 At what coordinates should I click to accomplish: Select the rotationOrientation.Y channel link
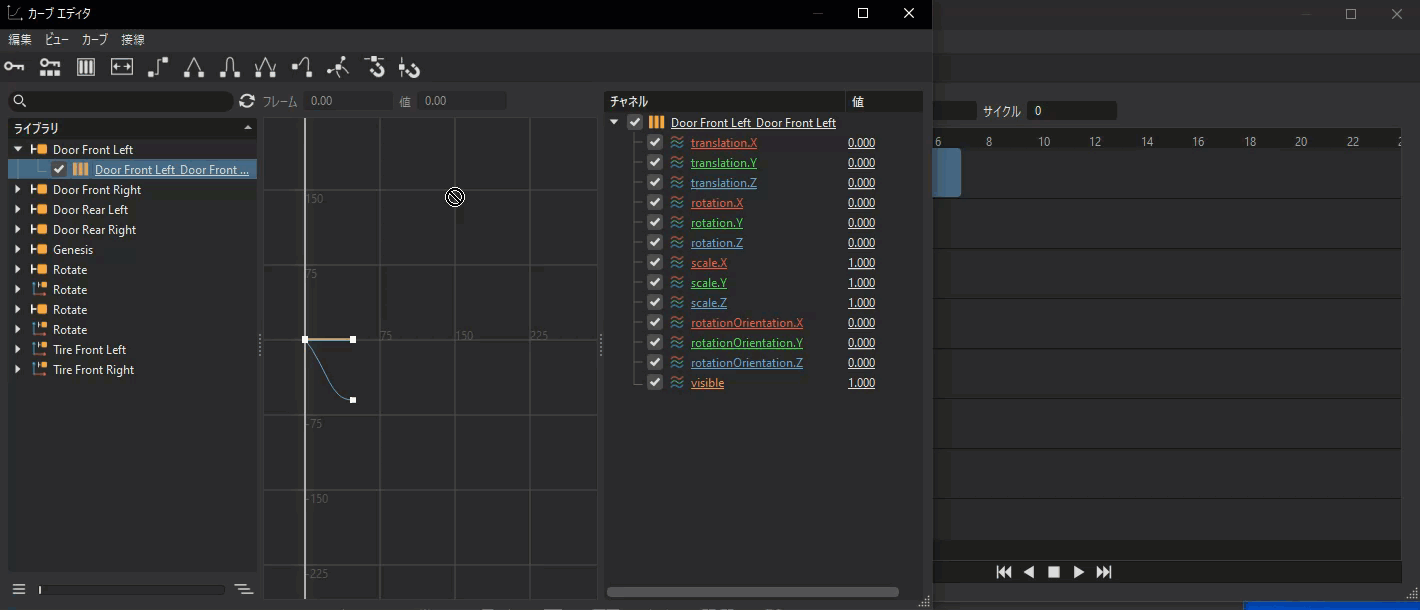click(x=746, y=343)
